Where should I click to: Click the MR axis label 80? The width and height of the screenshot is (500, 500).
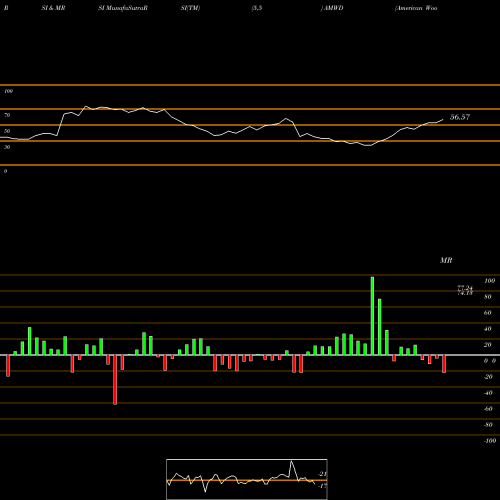488,297
